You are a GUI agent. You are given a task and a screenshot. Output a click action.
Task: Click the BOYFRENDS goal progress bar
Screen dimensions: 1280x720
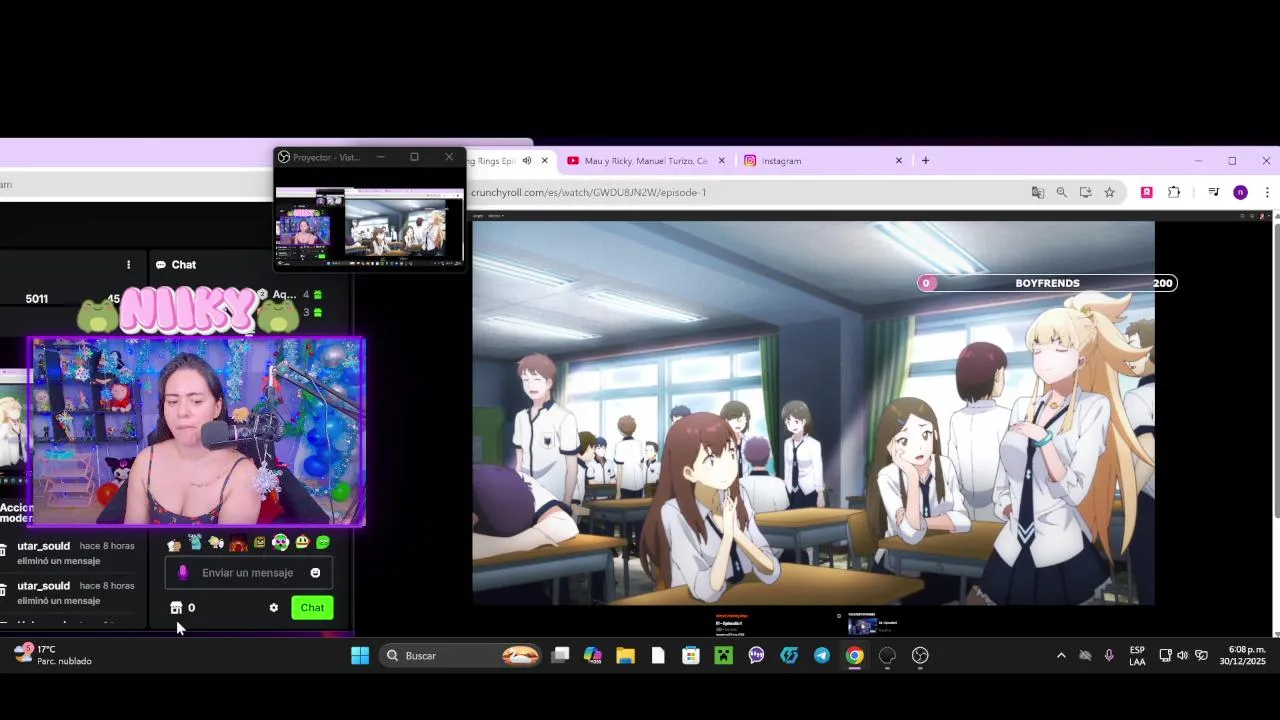point(1047,283)
